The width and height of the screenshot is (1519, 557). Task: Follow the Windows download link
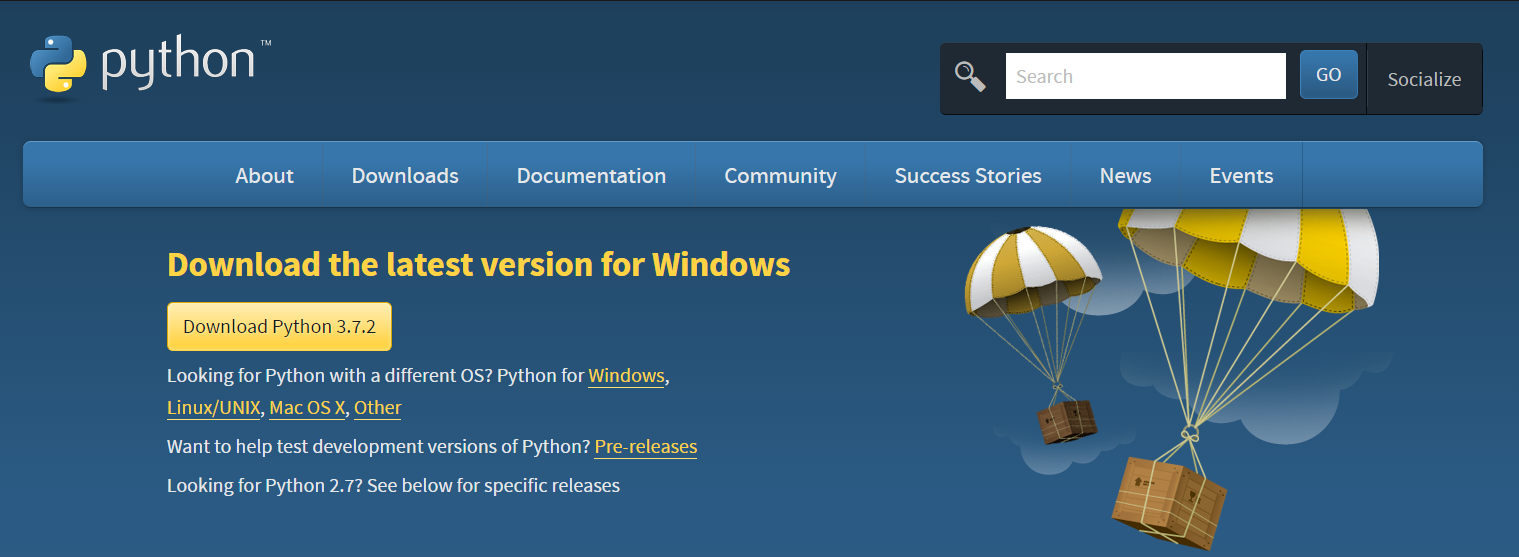626,376
